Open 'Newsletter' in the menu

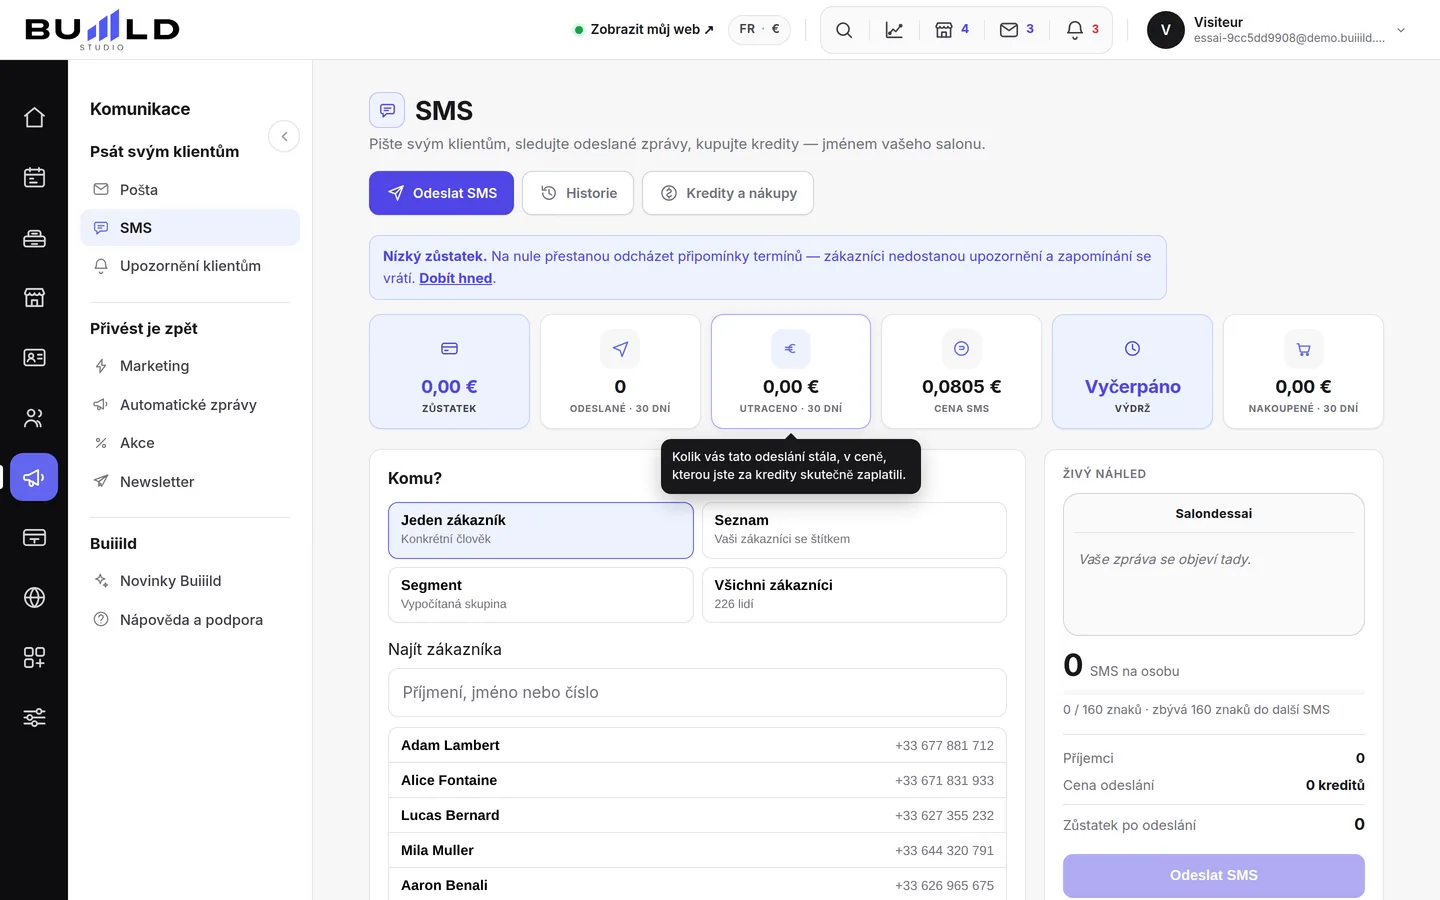[190, 482]
